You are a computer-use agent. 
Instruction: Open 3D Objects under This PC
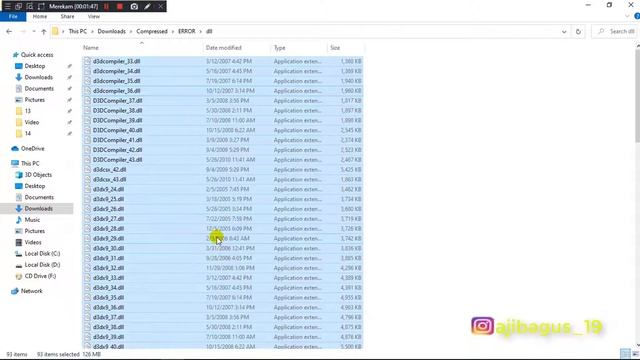38,175
